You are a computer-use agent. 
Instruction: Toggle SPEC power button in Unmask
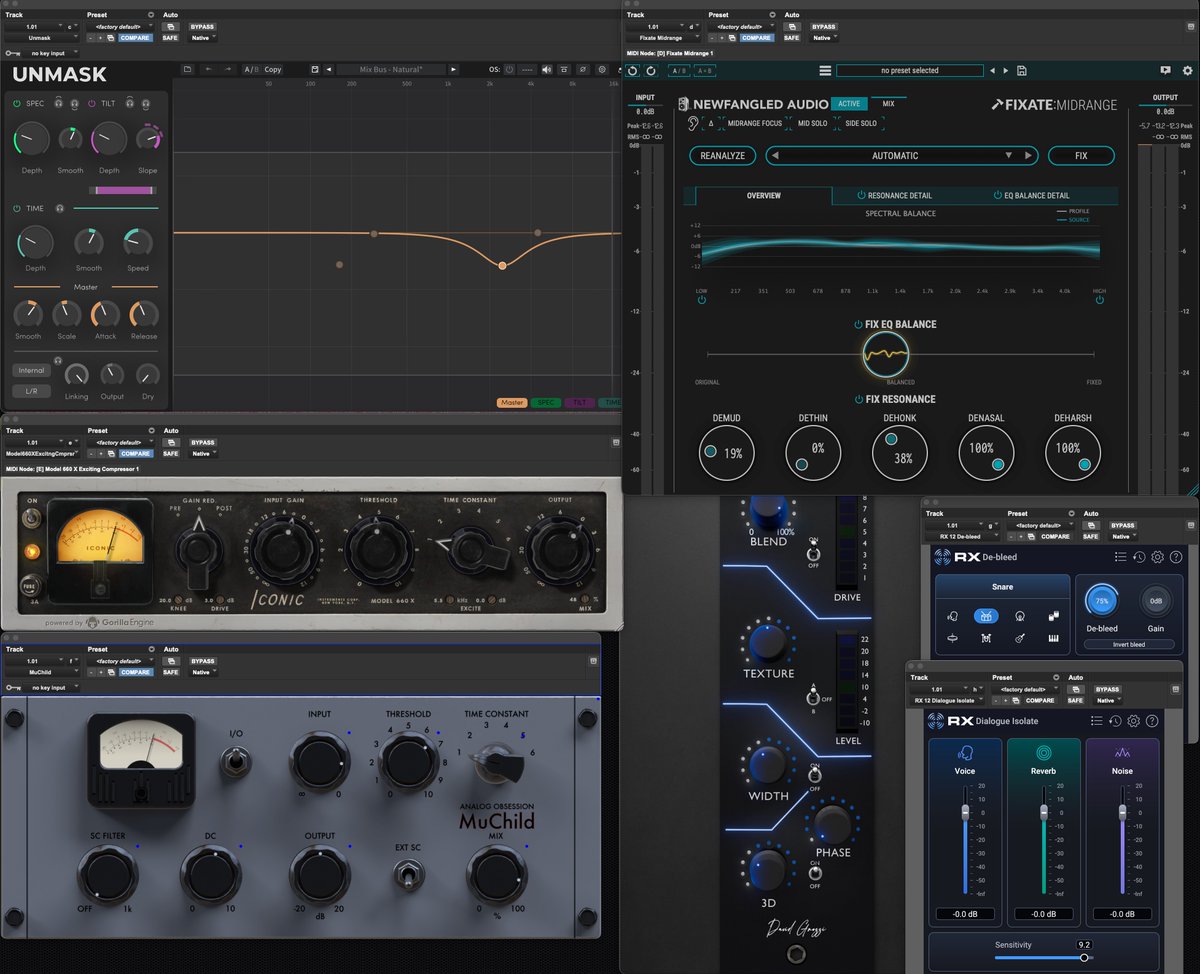click(x=17, y=103)
